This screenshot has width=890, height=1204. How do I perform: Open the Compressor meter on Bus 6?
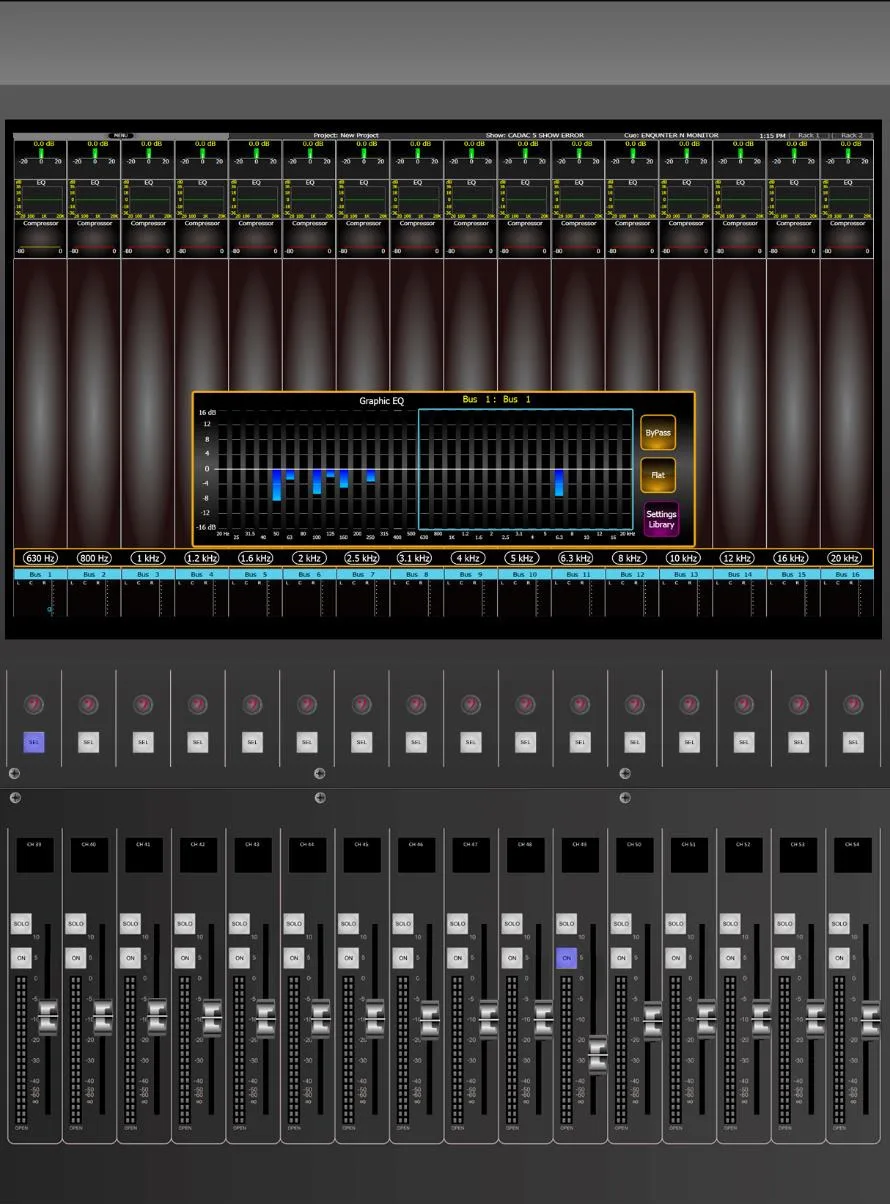click(310, 238)
